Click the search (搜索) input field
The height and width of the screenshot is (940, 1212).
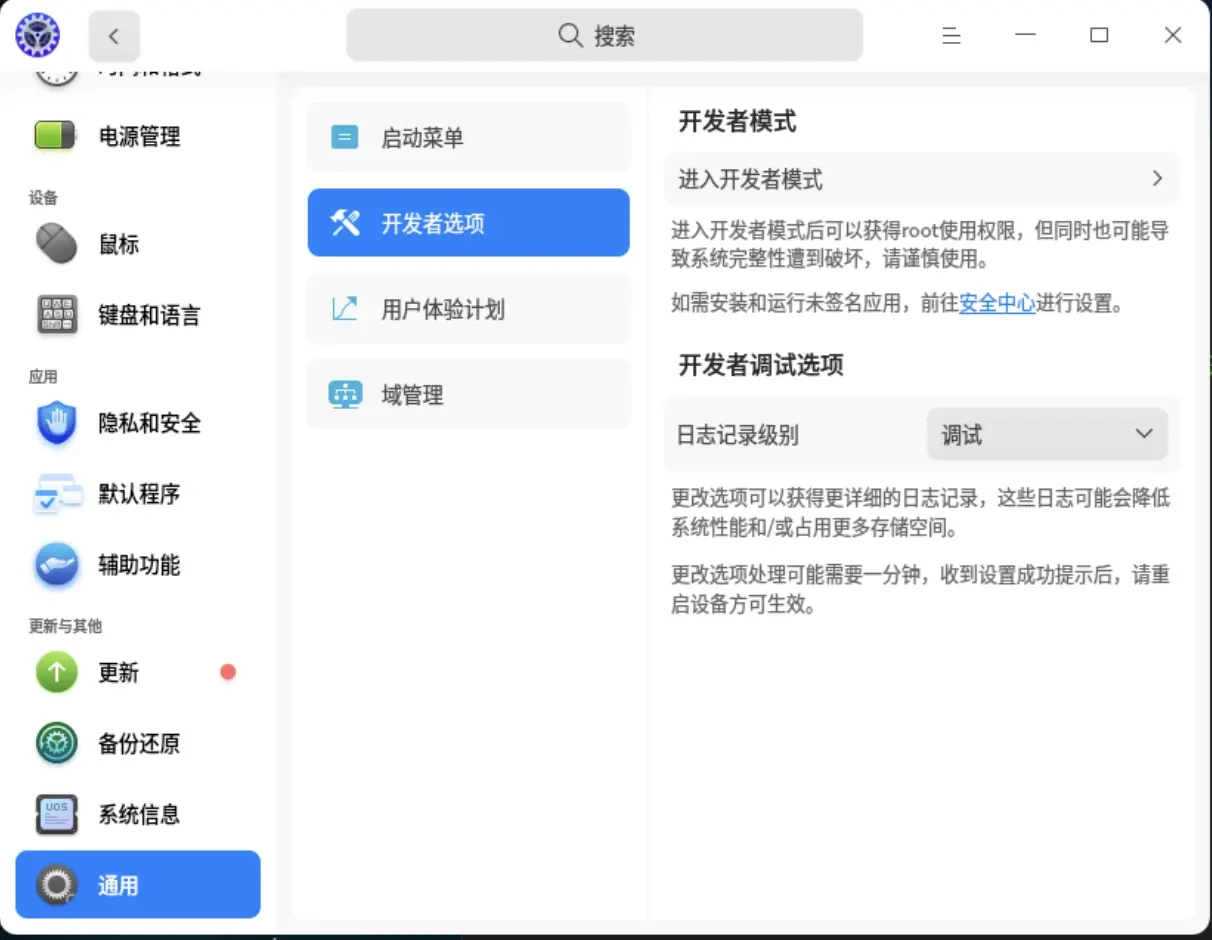tap(604, 36)
